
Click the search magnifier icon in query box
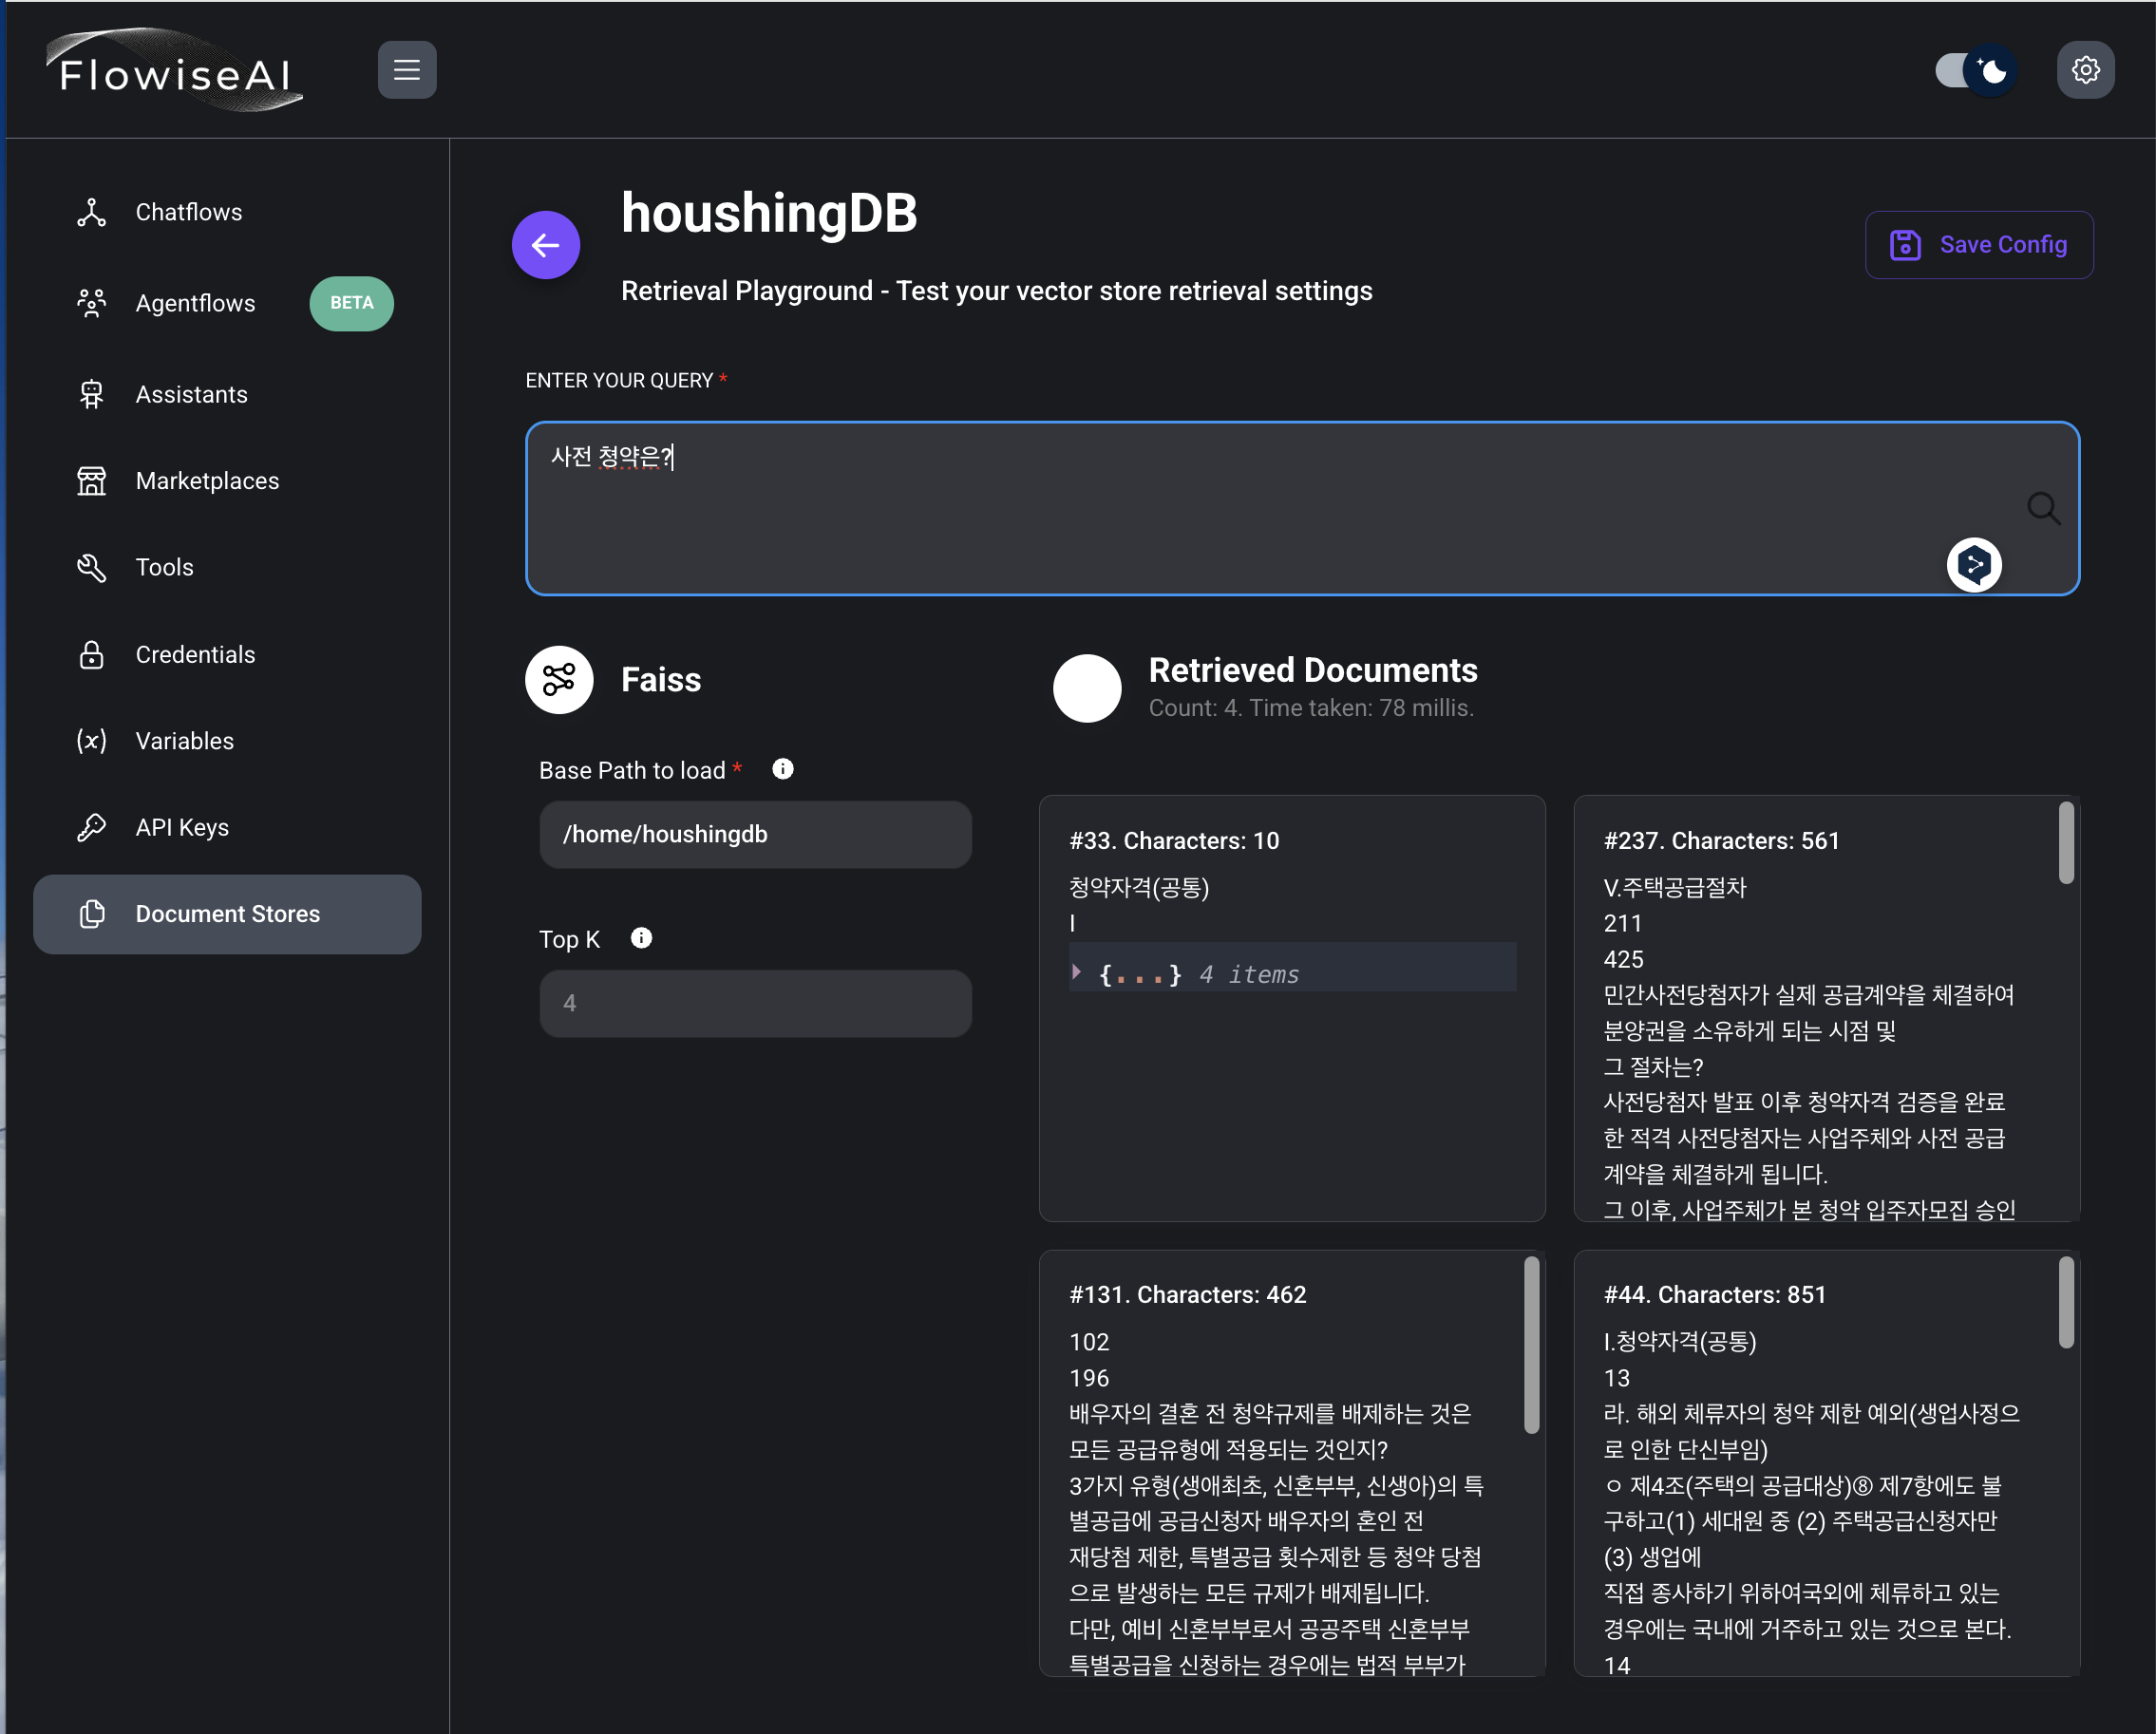tap(2043, 508)
